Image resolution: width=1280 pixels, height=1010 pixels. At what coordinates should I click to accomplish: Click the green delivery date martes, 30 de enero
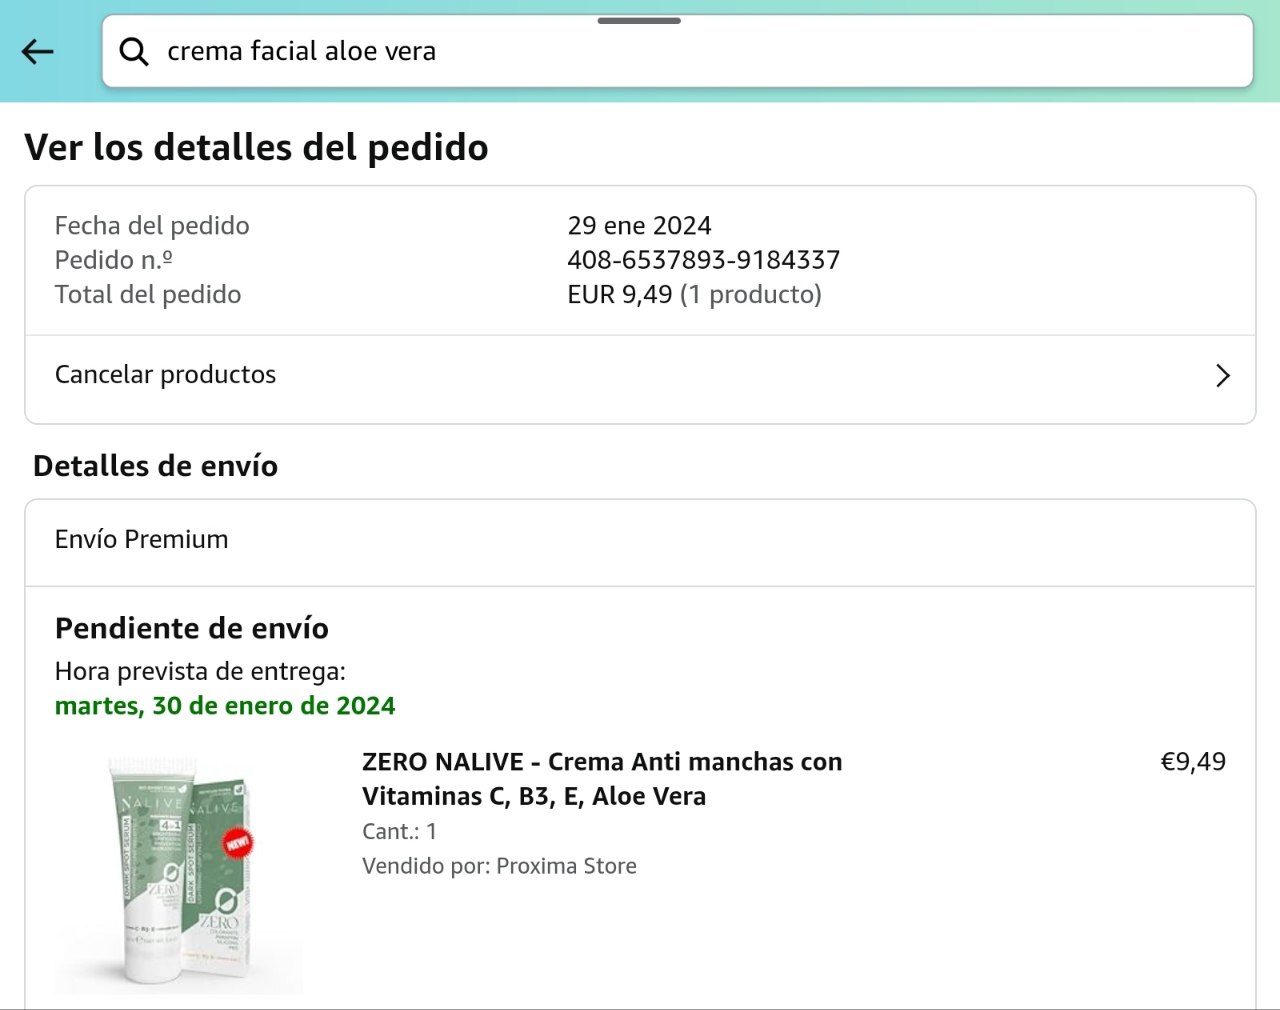pos(225,706)
